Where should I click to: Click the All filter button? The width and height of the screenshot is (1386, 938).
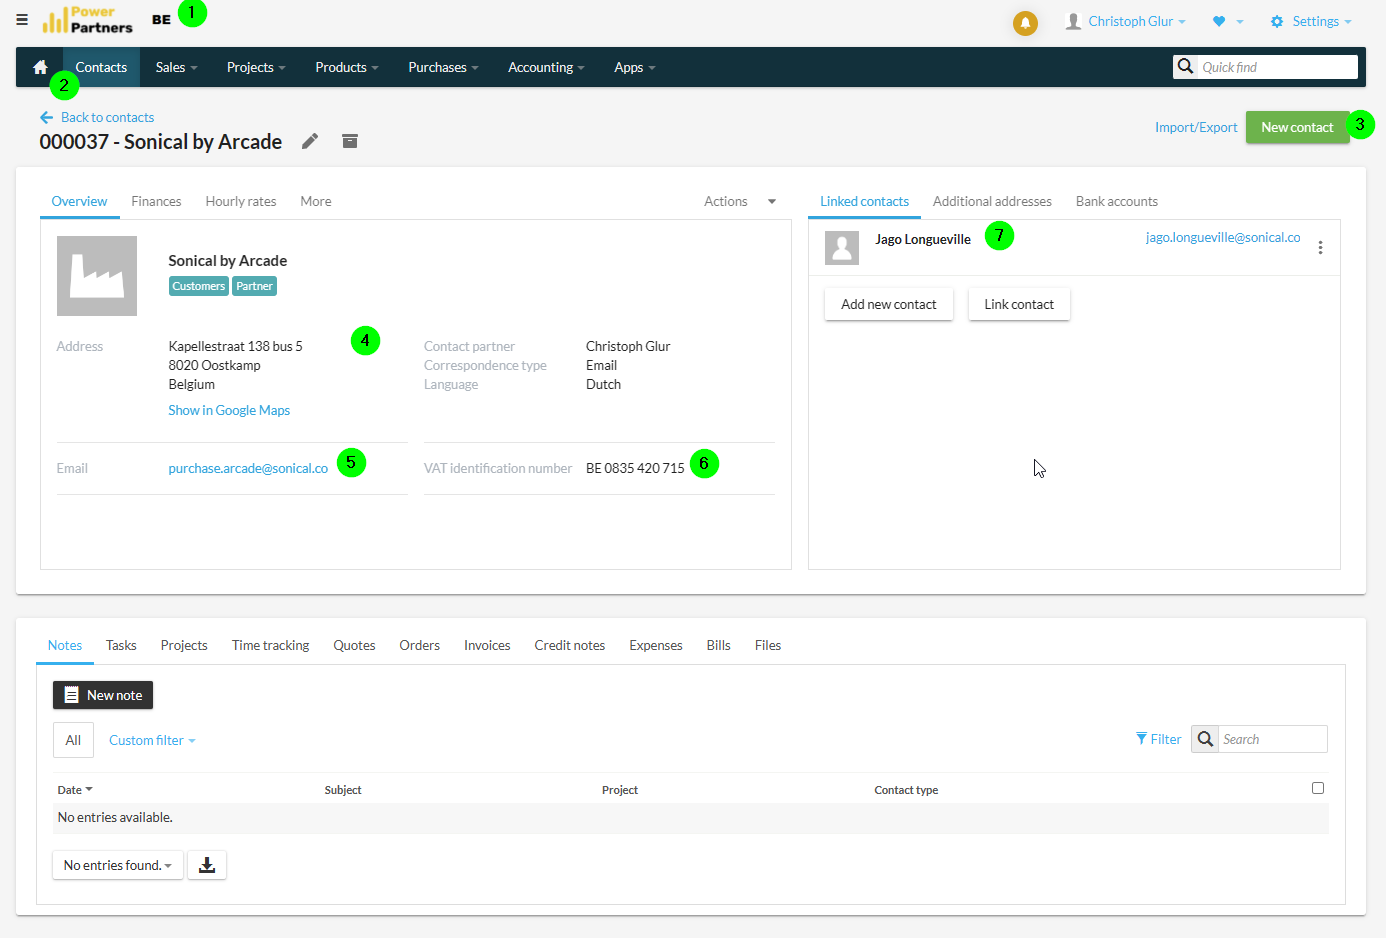[73, 740]
